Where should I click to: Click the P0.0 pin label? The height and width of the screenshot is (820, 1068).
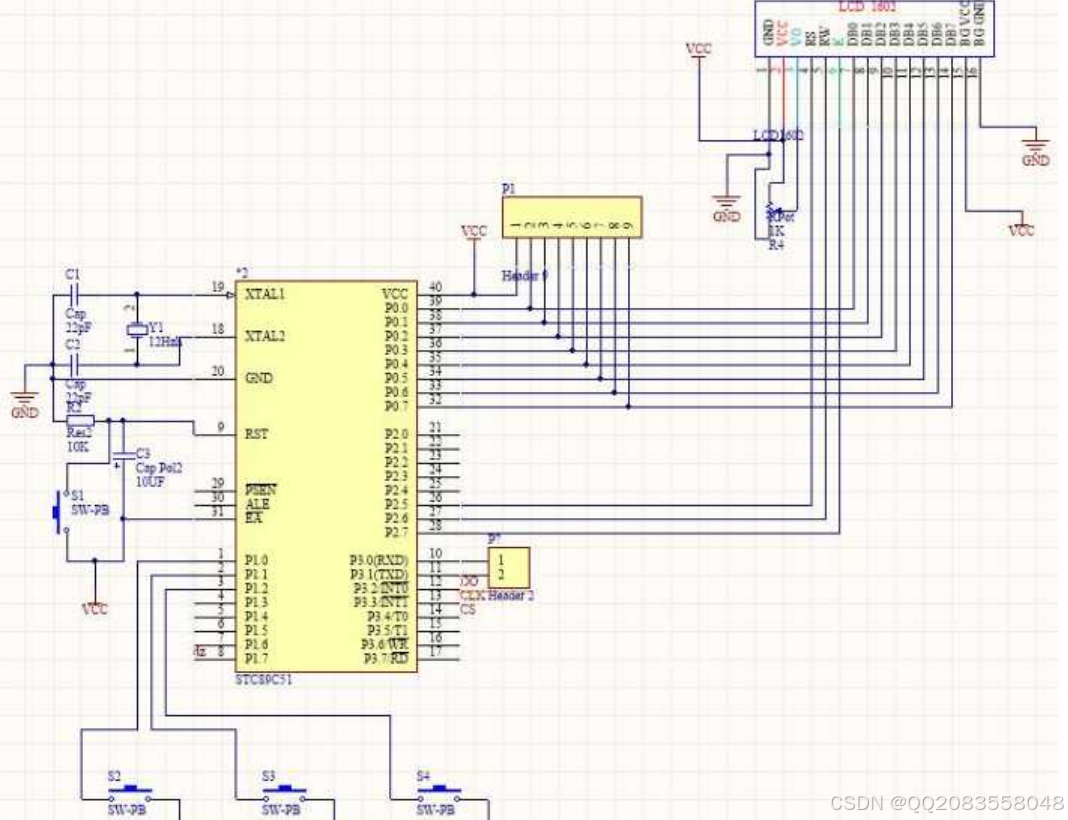pyautogui.click(x=396, y=309)
